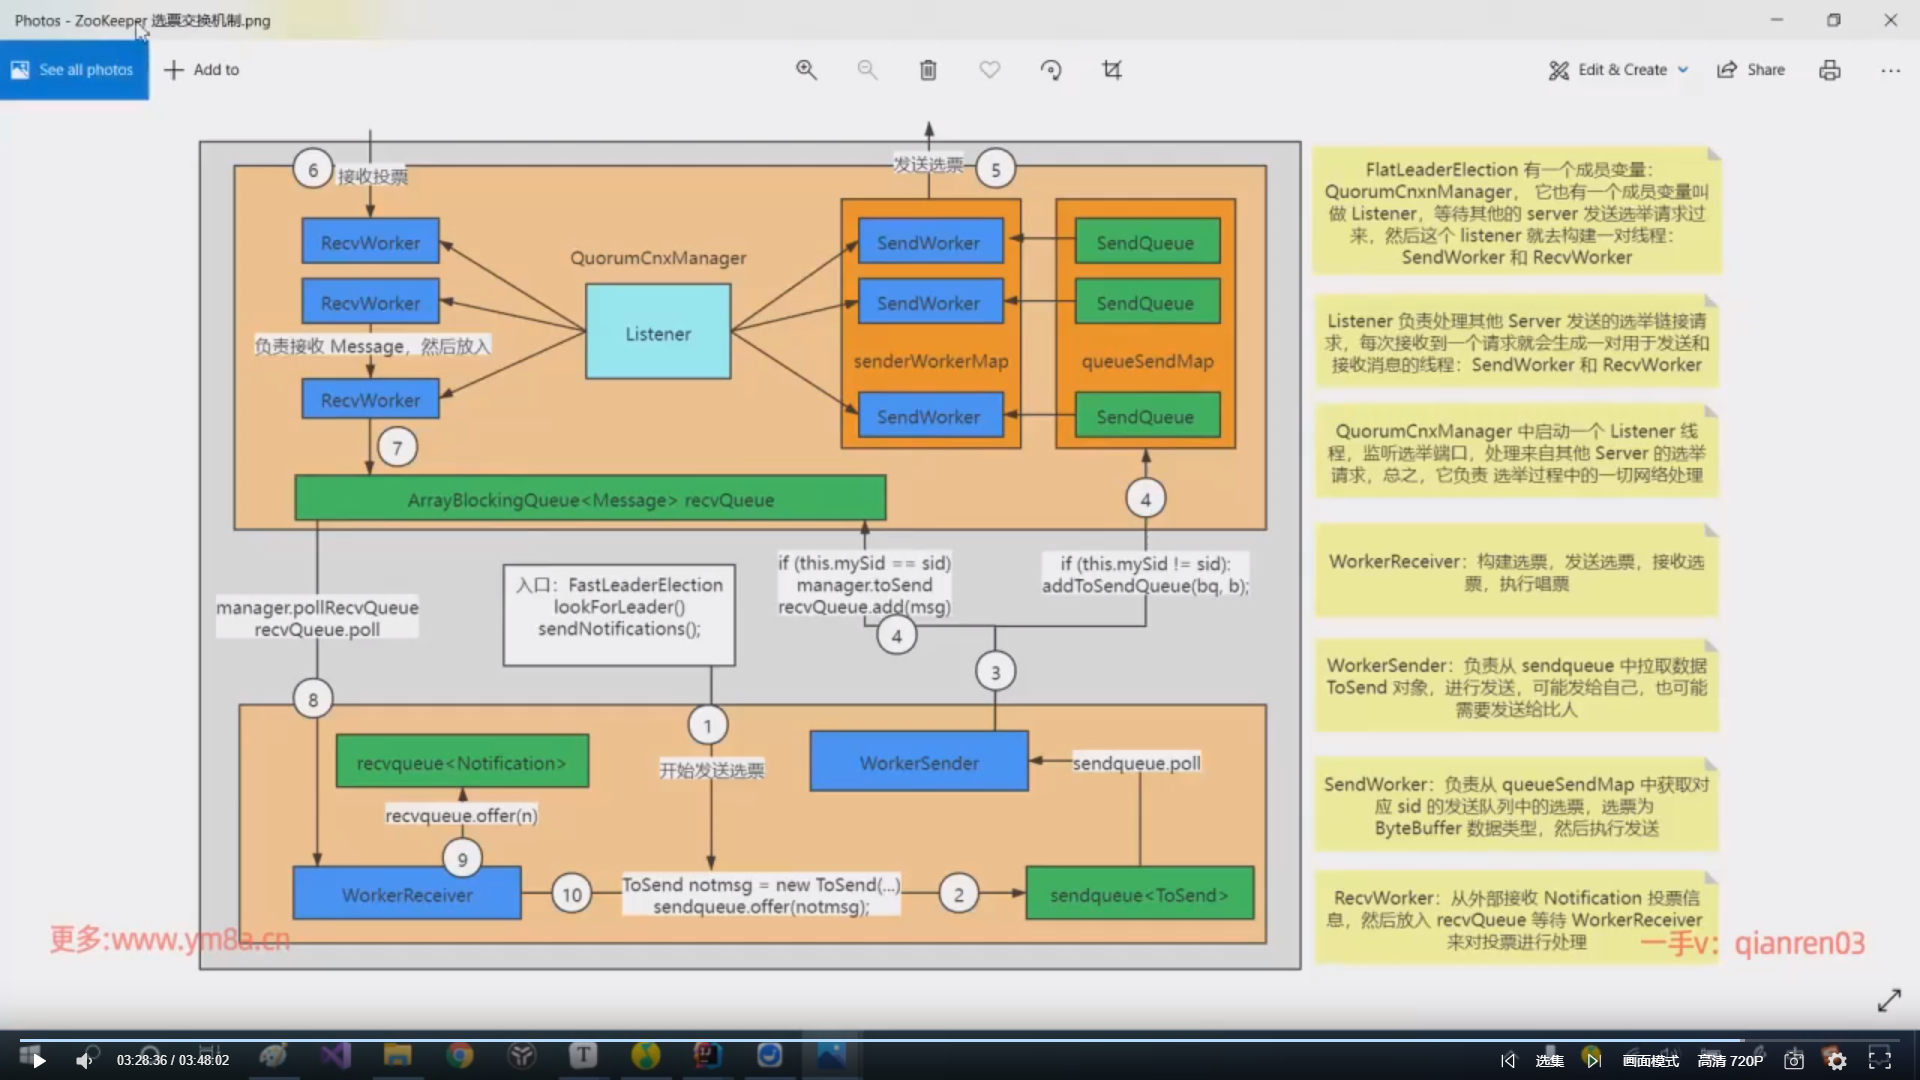This screenshot has height=1080, width=1920.
Task: Click the fullscreen expand arrow icon
Action: pyautogui.click(x=1889, y=1000)
